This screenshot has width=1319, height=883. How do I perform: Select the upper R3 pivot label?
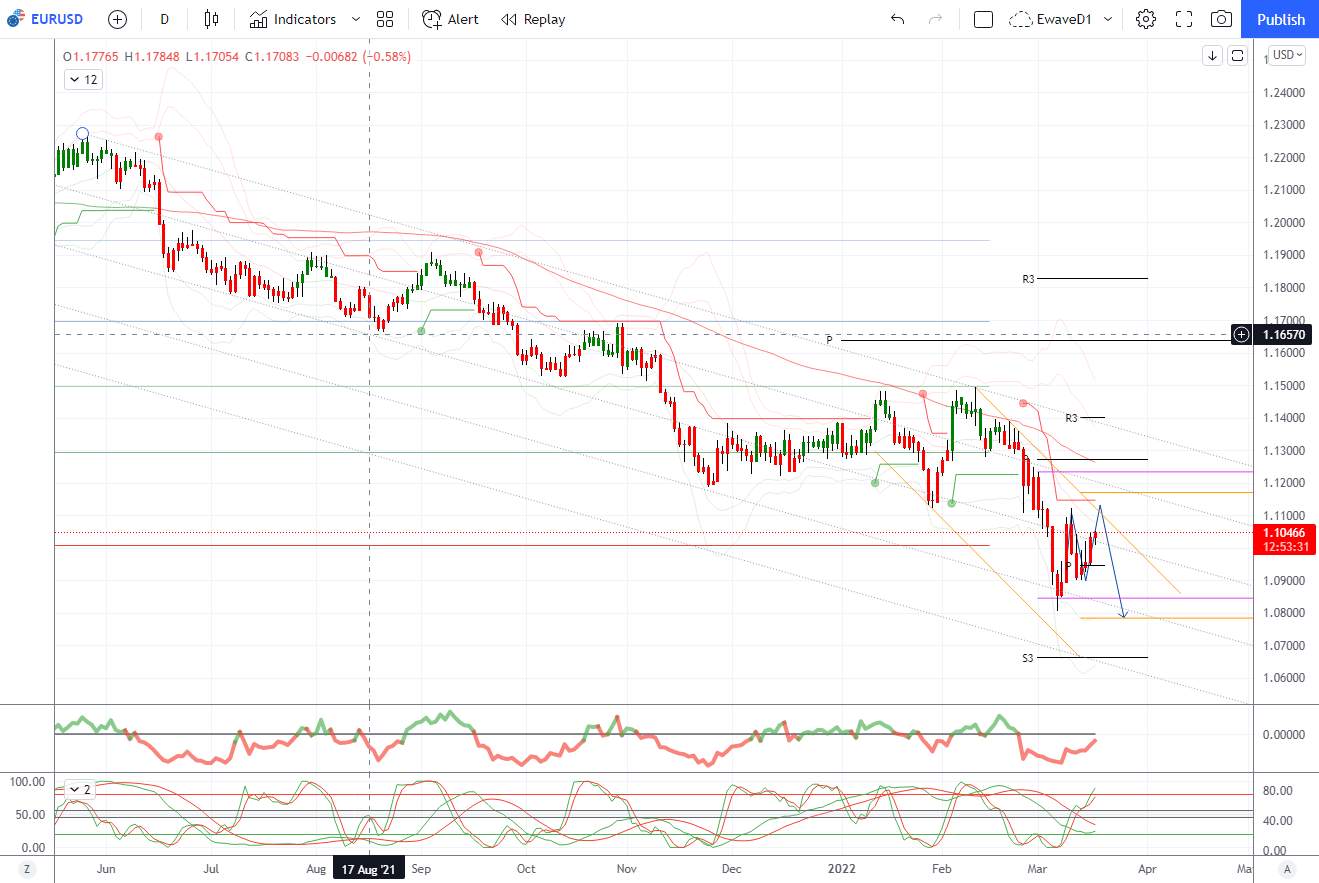coord(1028,279)
